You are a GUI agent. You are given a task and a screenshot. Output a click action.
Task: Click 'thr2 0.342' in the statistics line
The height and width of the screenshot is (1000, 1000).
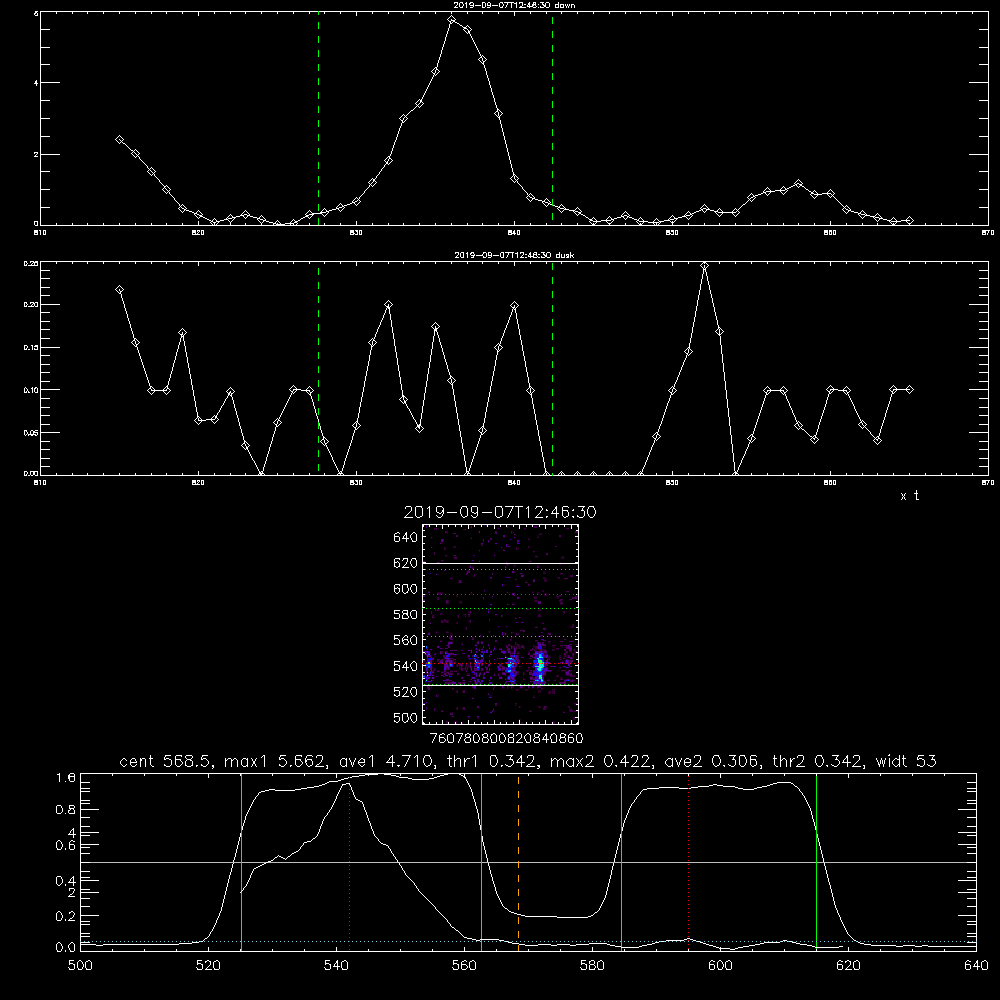coord(817,761)
